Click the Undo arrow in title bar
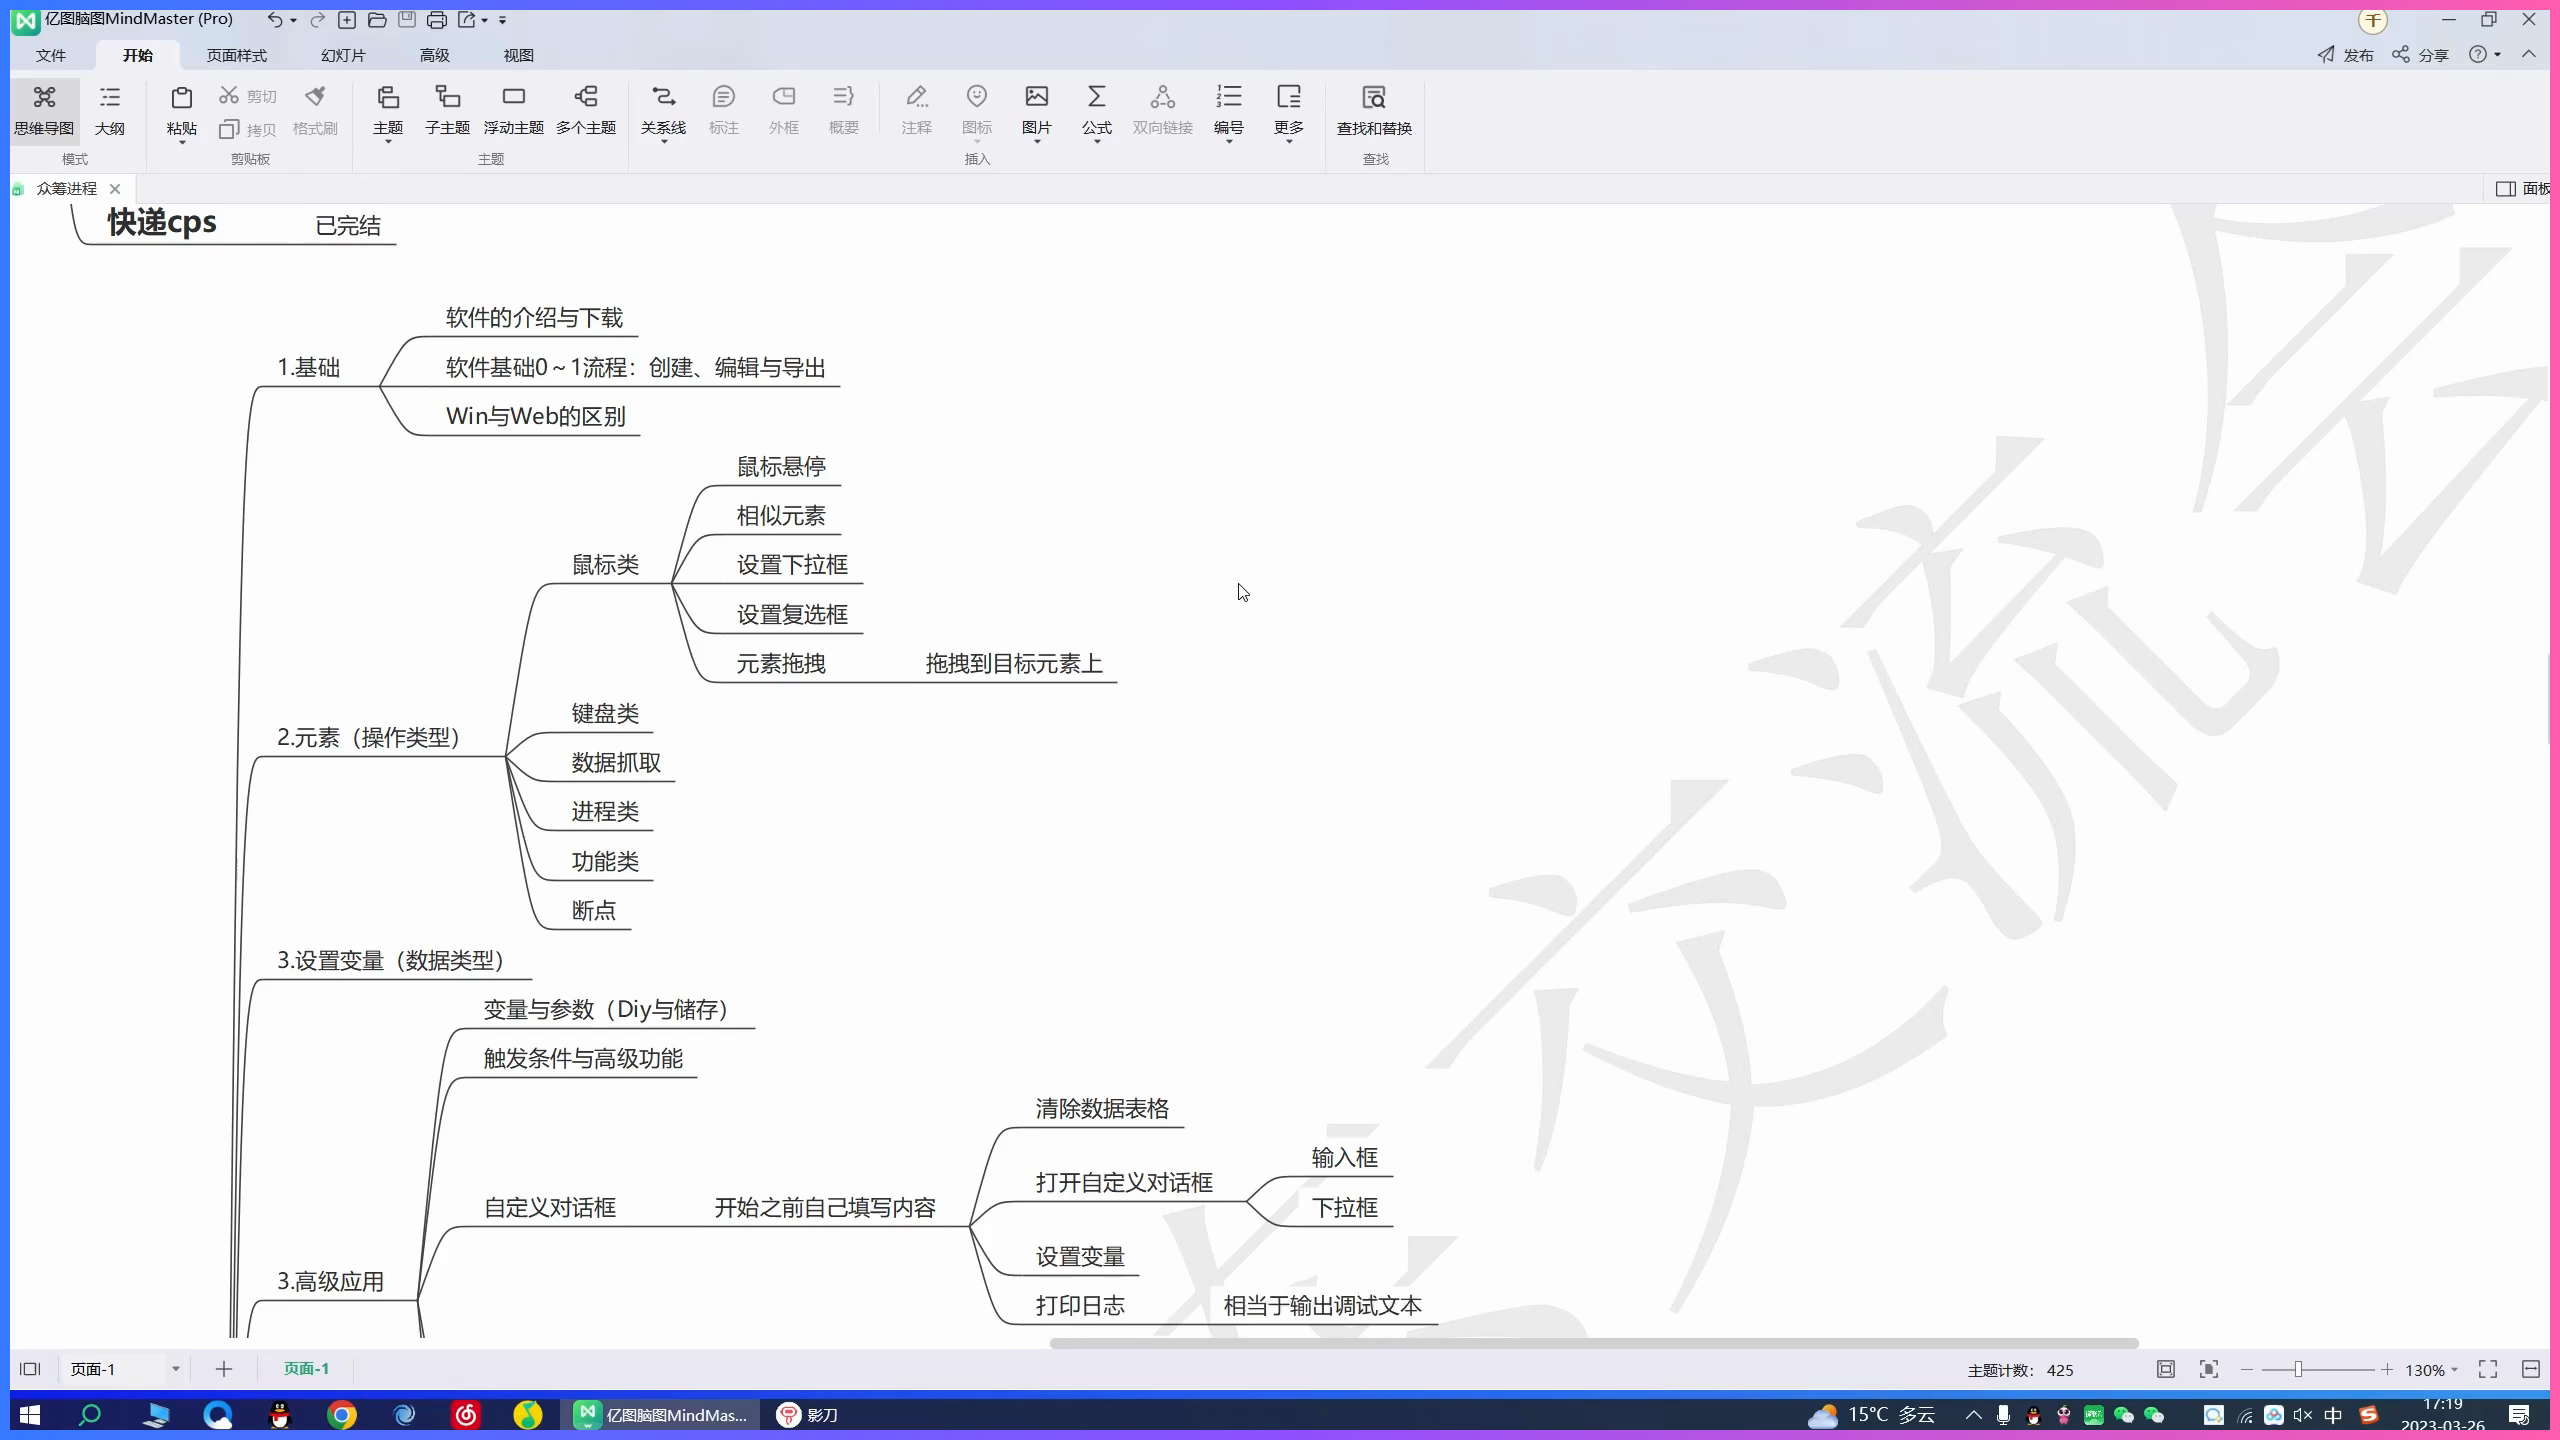 [274, 19]
